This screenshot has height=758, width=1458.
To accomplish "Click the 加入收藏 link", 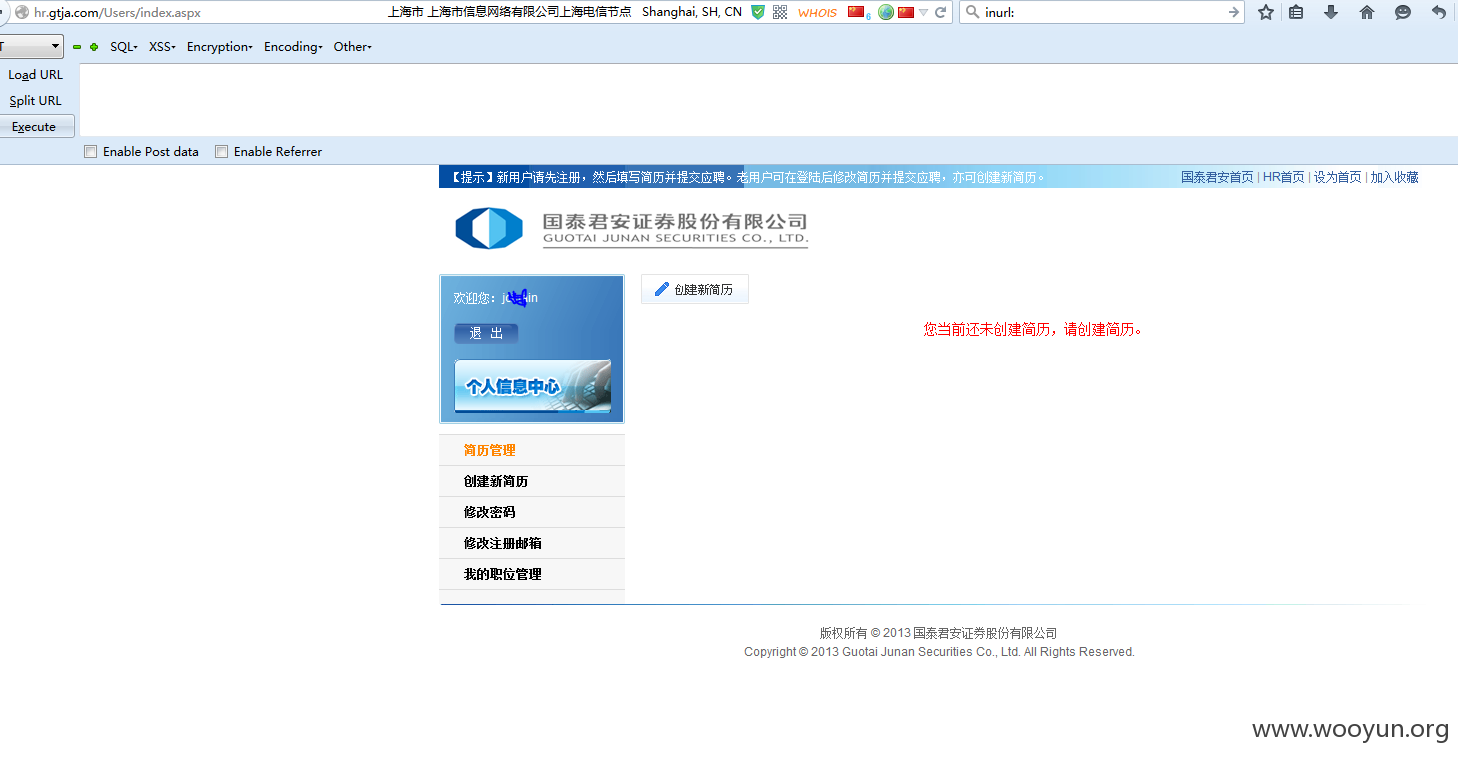I will (1395, 177).
